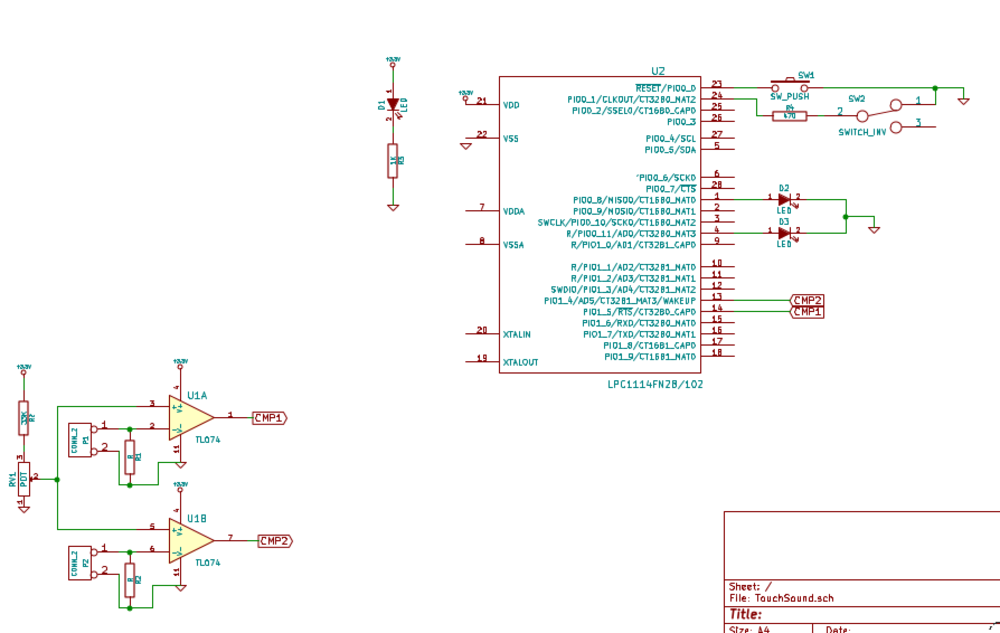The image size is (1000, 633).
Task: Select the PIO1_5/RTS/CT32B0_CAP0 pin label
Action: pyautogui.click(x=639, y=312)
